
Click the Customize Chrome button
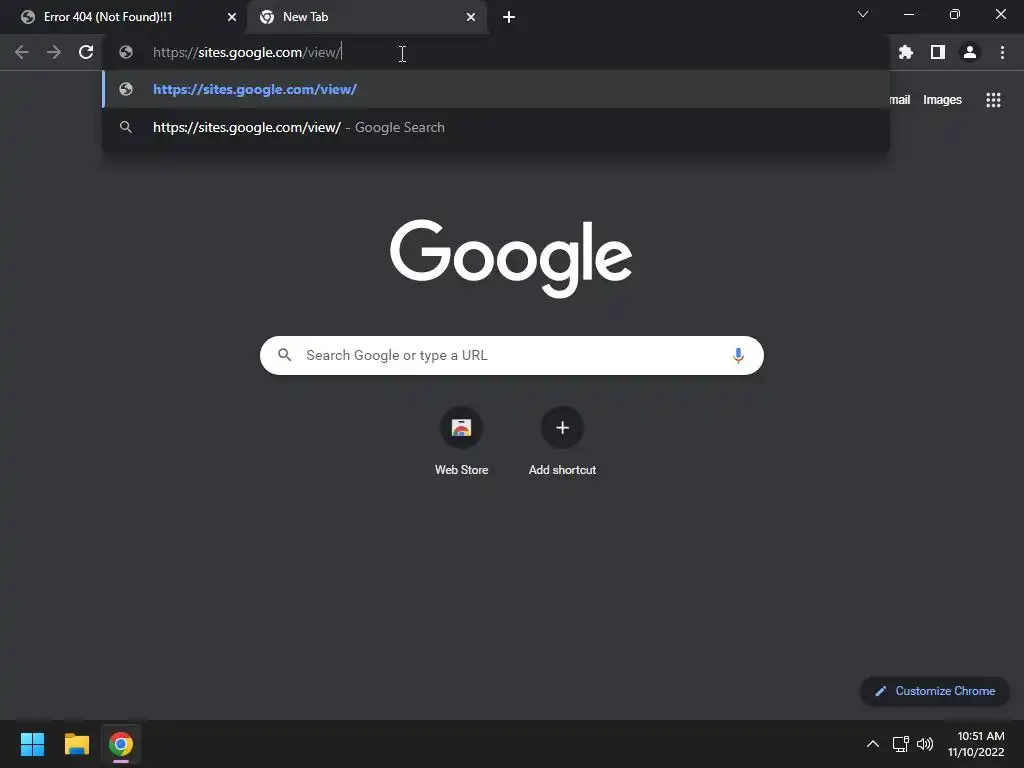pyautogui.click(x=935, y=691)
